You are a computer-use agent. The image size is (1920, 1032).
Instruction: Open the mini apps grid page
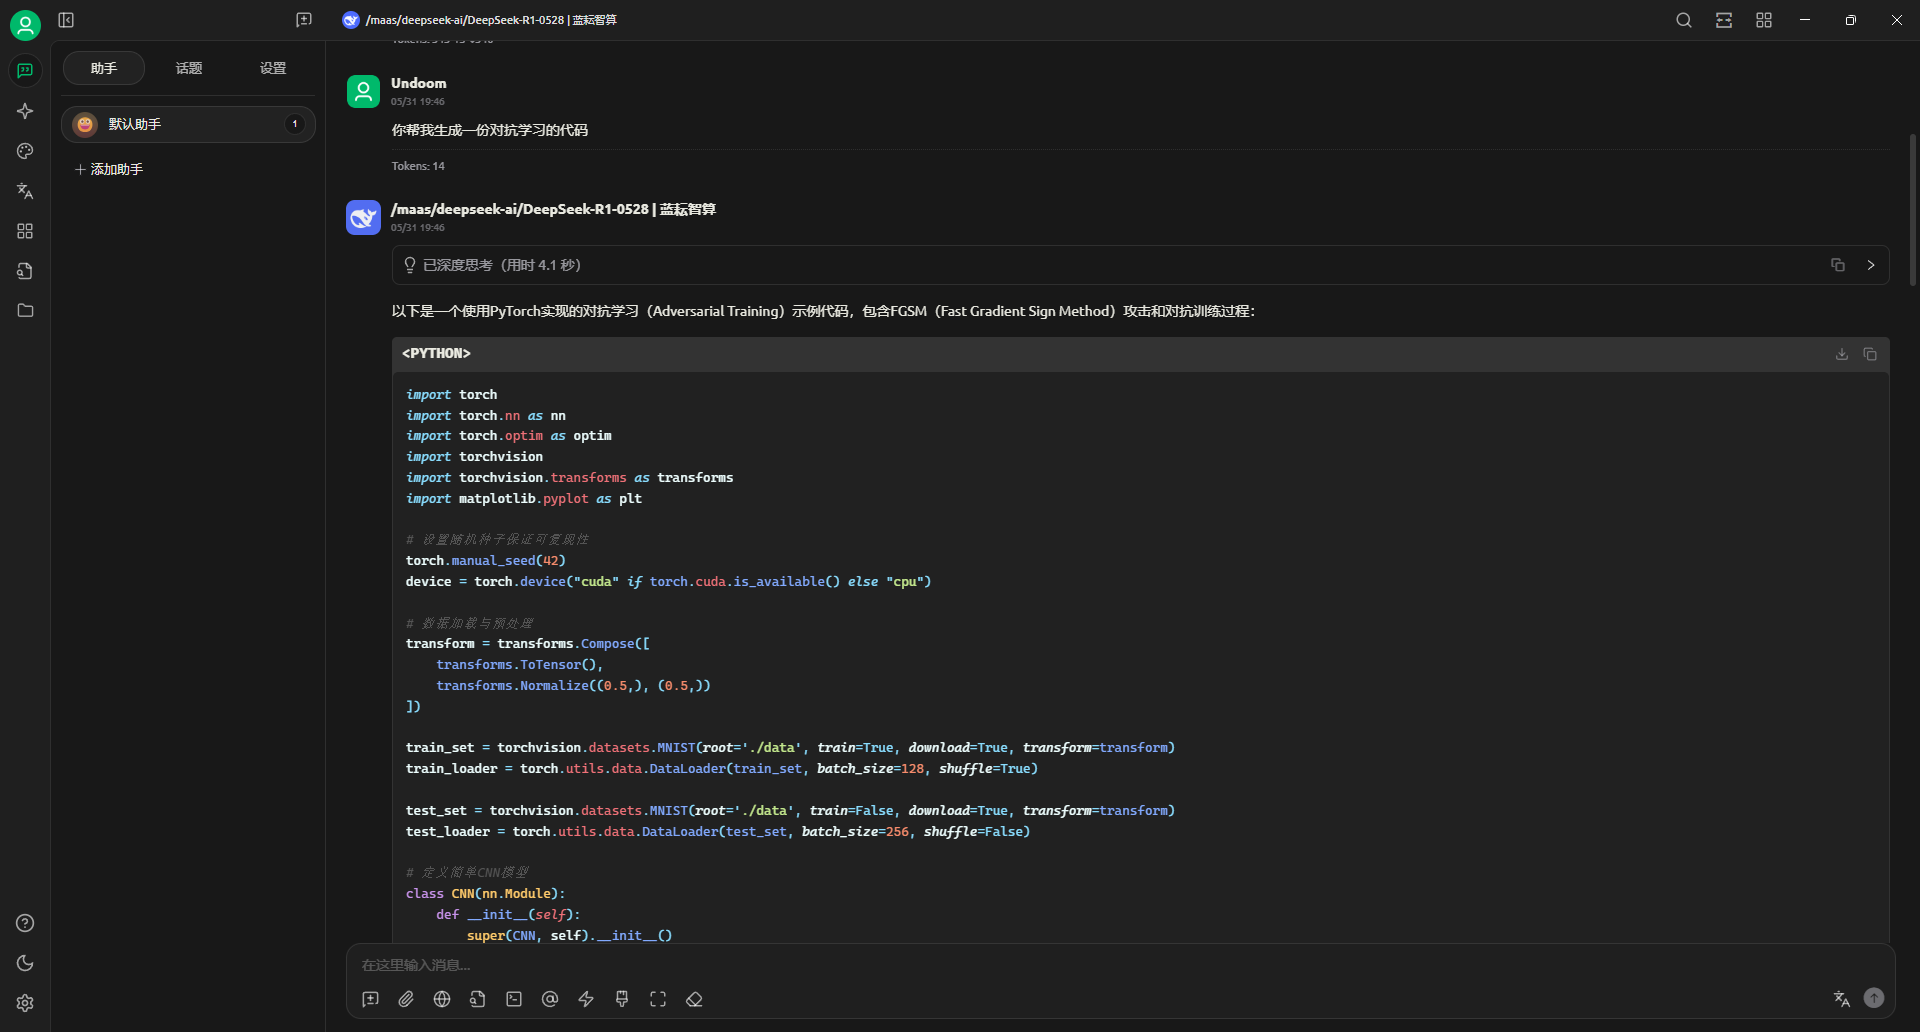click(x=25, y=231)
